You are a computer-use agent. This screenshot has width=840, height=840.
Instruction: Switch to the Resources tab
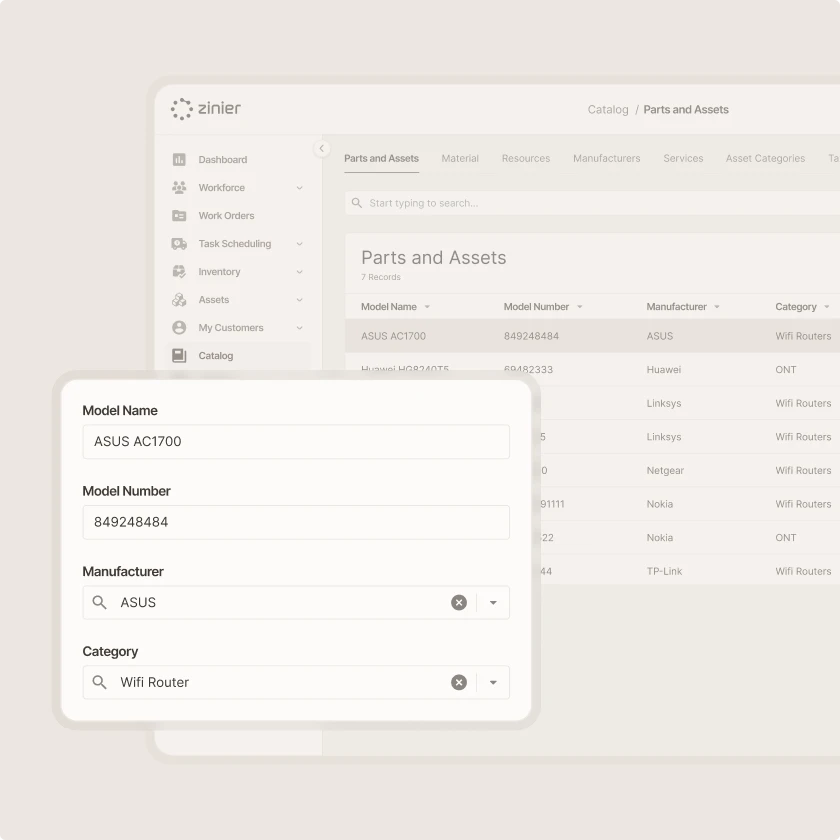click(x=526, y=159)
